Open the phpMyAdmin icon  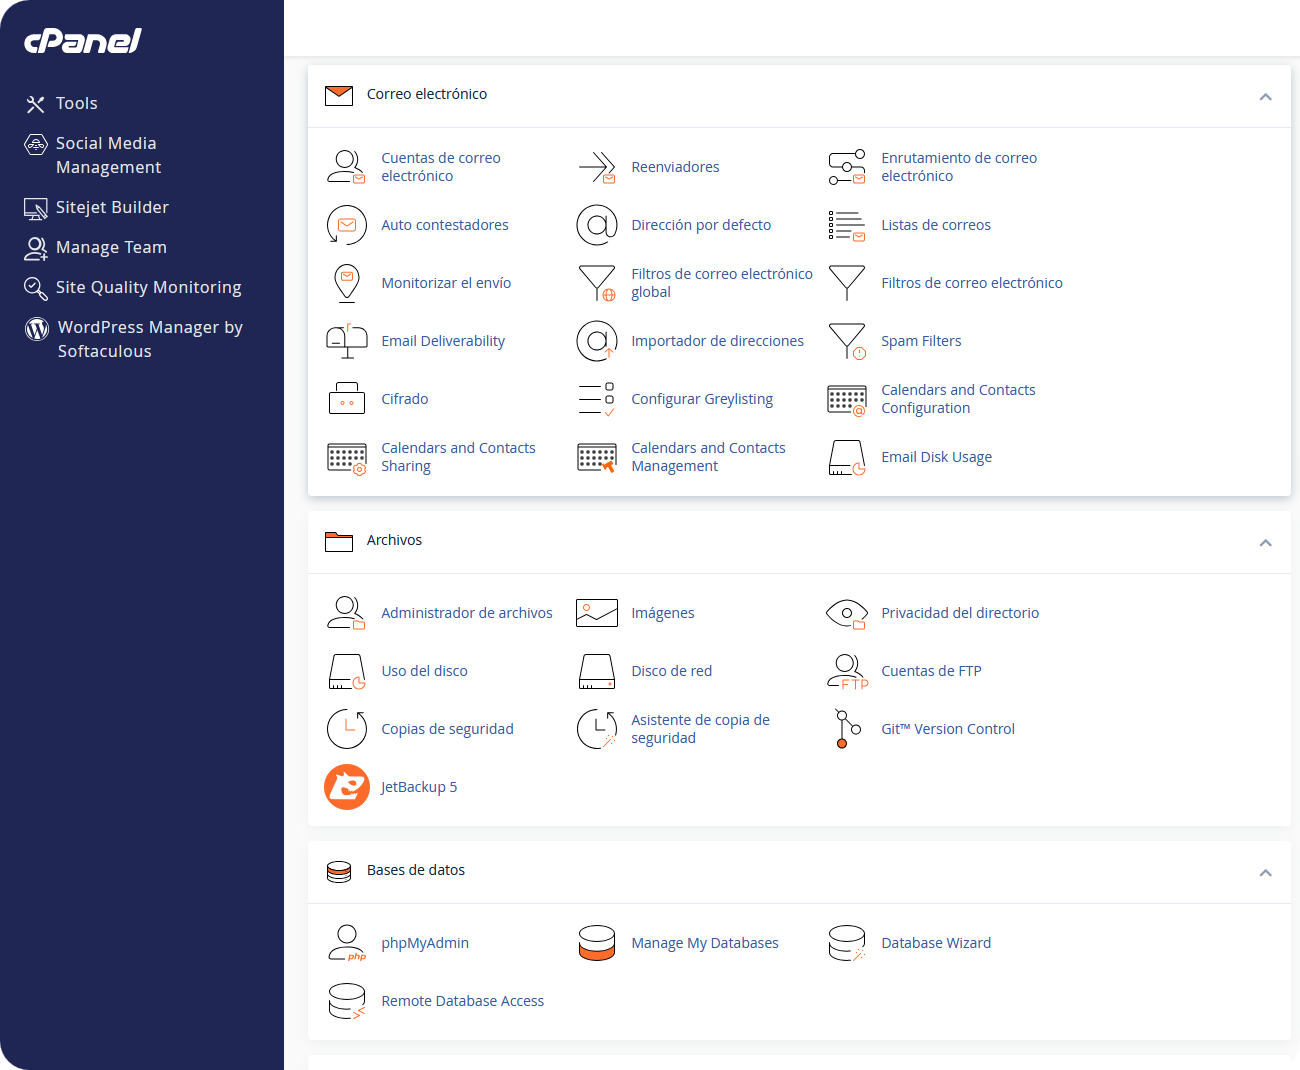point(347,943)
